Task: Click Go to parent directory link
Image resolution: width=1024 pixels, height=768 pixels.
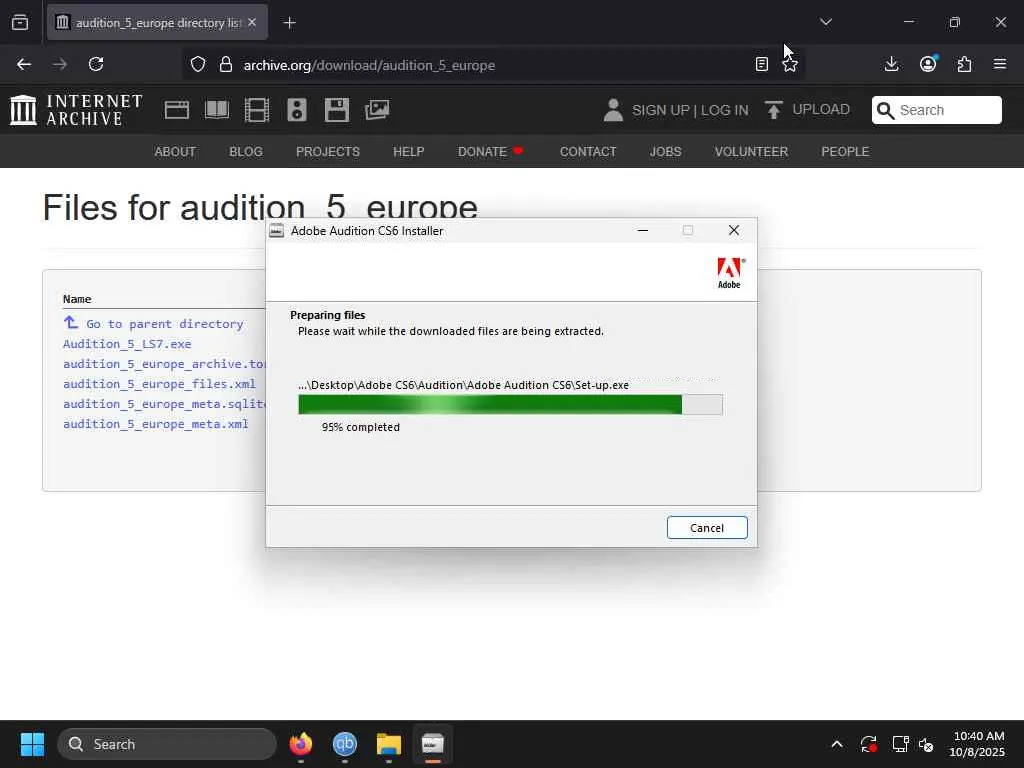Action: click(164, 324)
